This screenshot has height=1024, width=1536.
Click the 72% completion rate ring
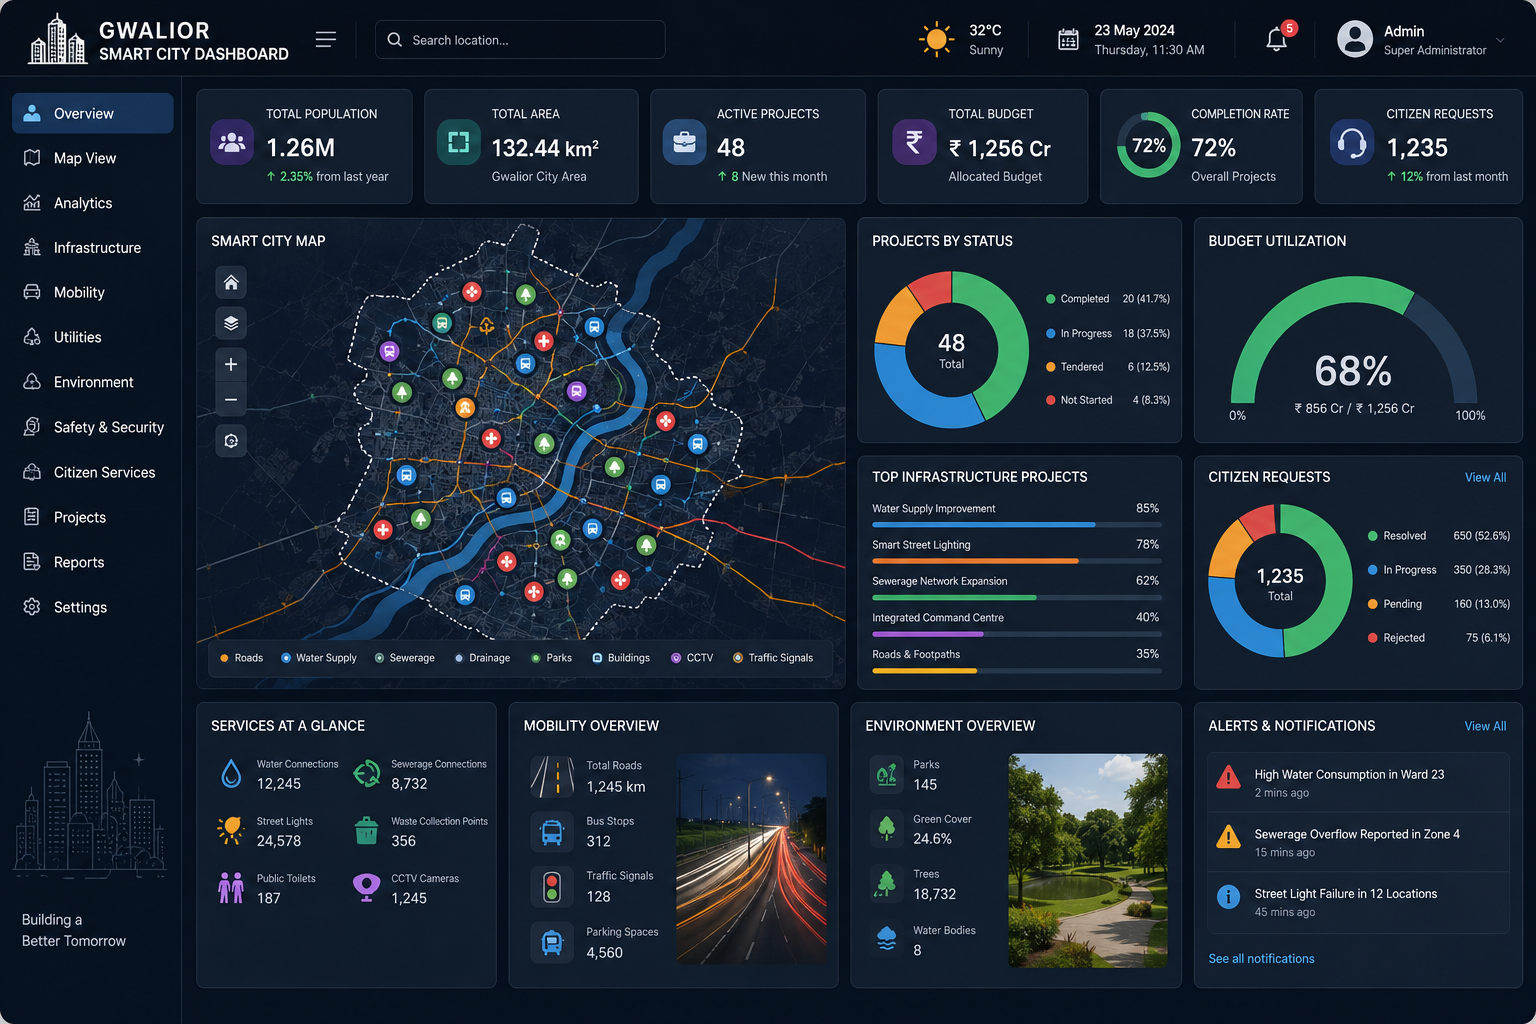pyautogui.click(x=1148, y=145)
